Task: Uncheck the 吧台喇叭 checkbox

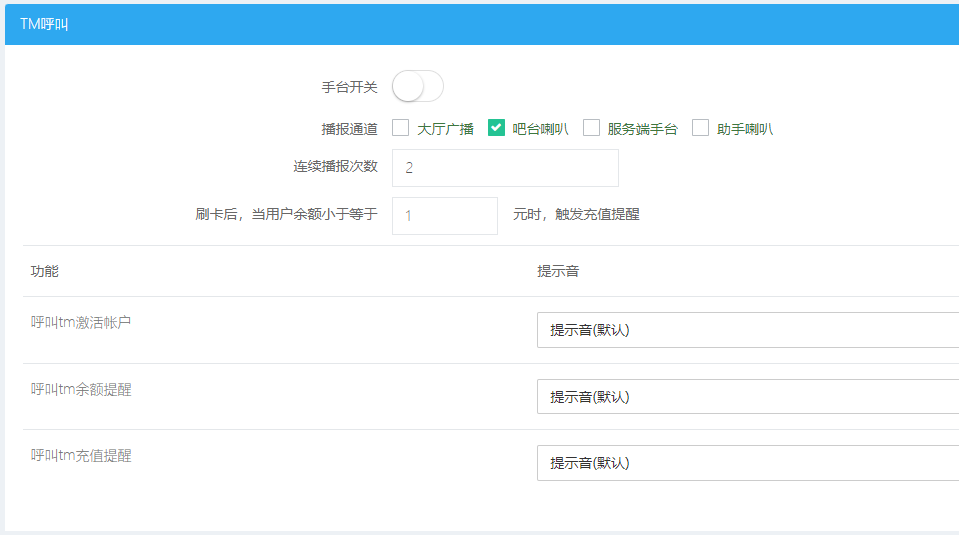Action: coord(496,128)
